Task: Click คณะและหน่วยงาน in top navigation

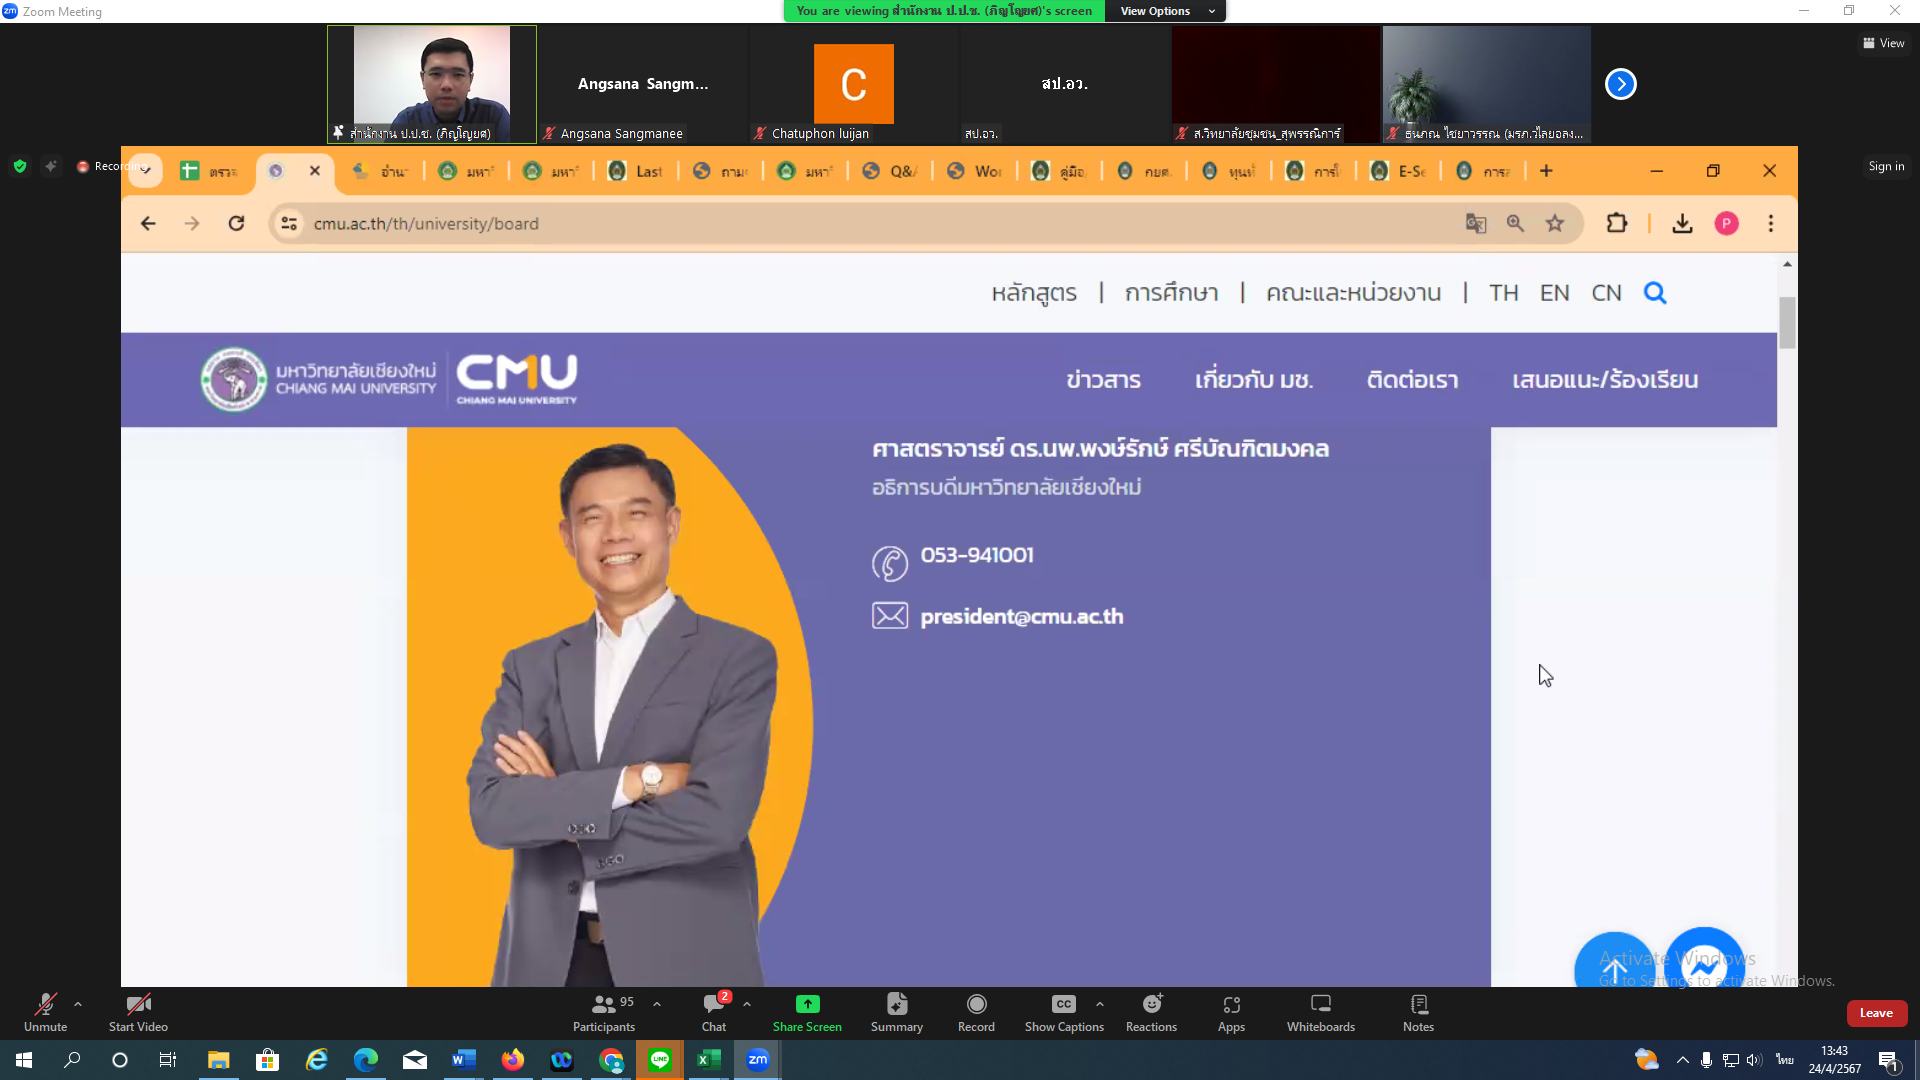Action: tap(1353, 293)
